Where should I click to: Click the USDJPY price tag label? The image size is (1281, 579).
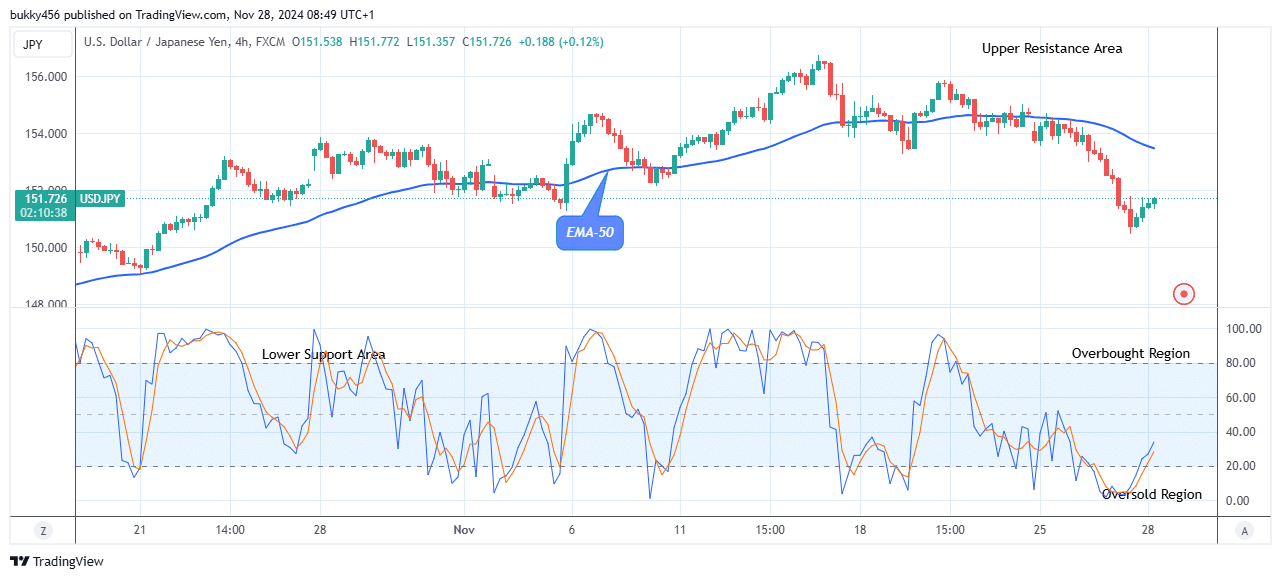[100, 199]
